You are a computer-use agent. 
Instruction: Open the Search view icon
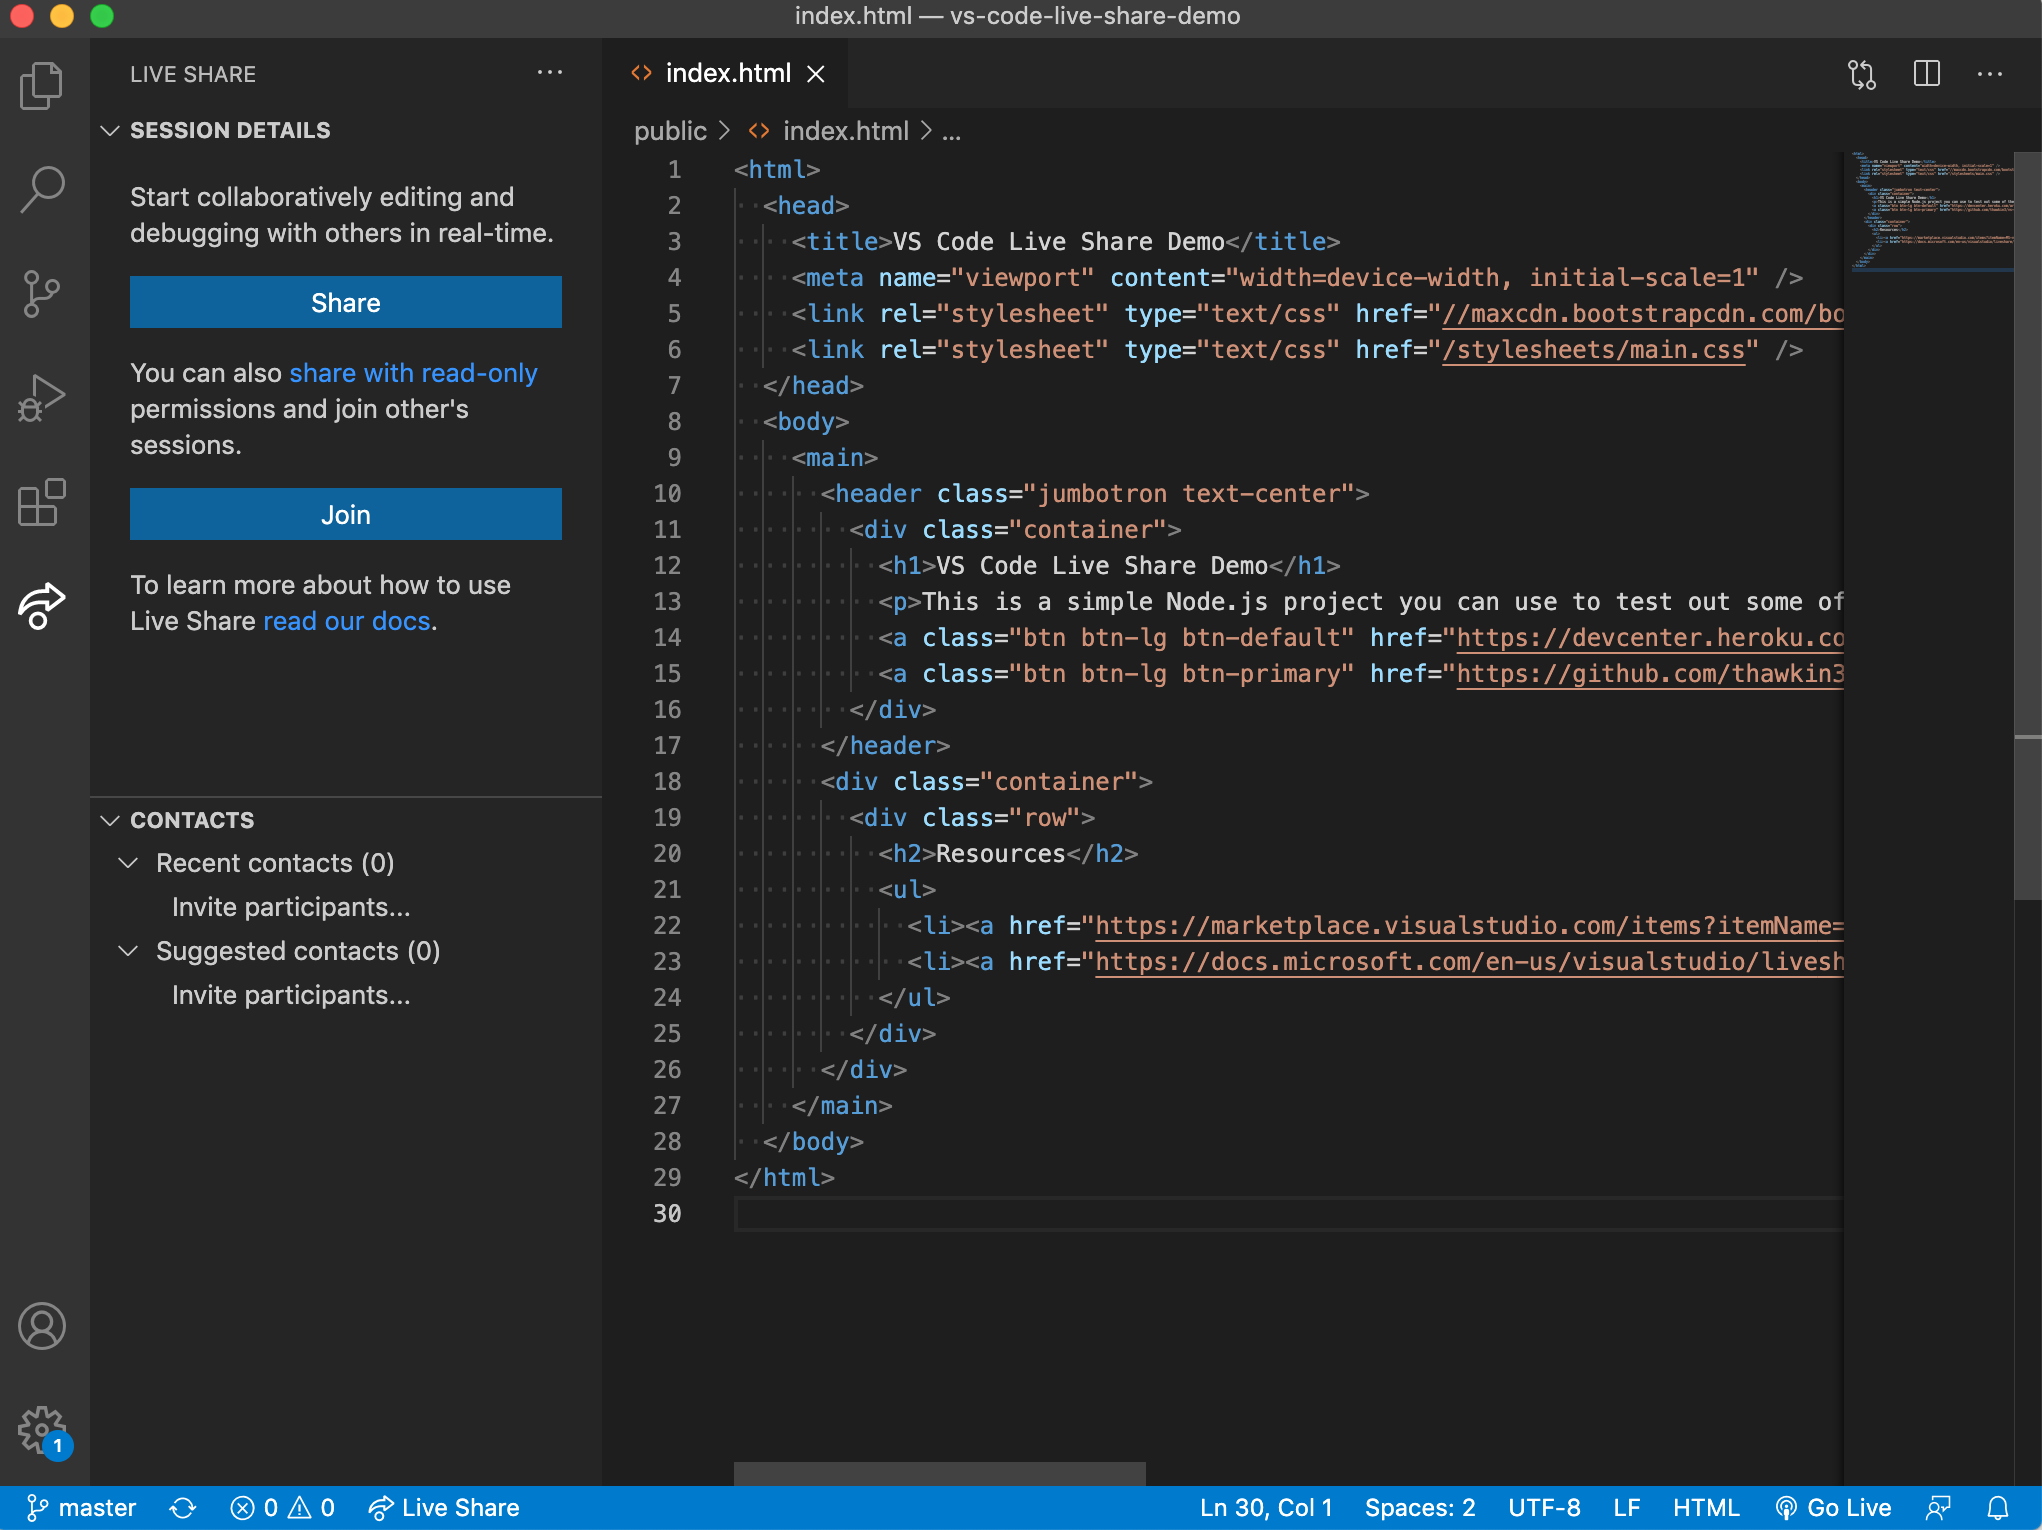[42, 189]
